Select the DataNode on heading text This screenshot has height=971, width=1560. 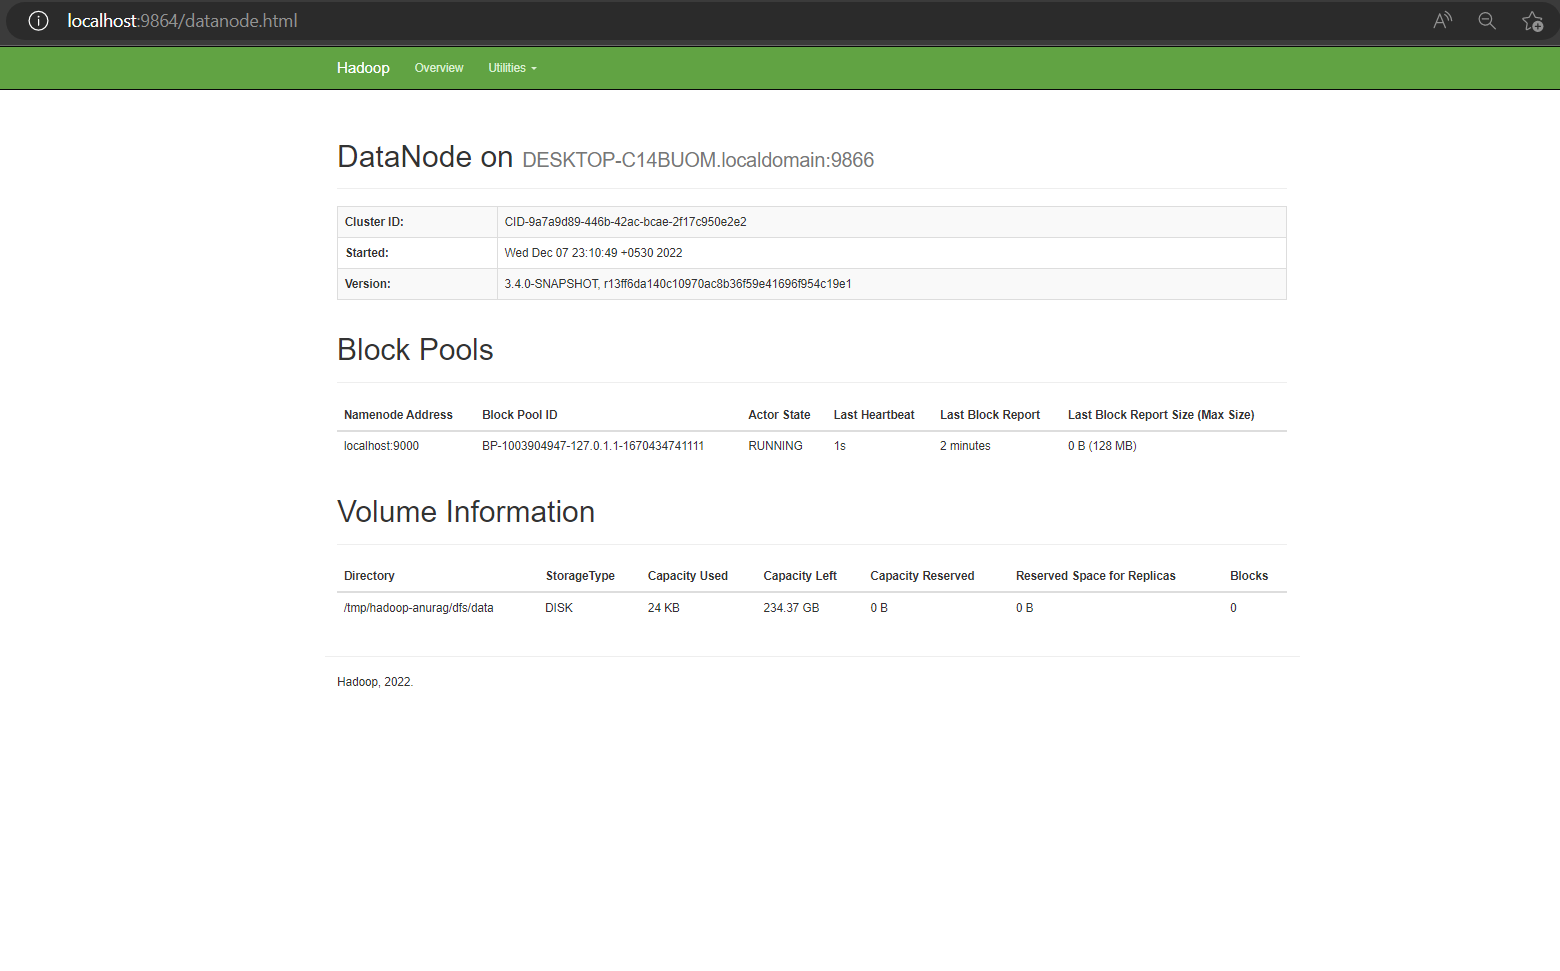pyautogui.click(x=425, y=157)
